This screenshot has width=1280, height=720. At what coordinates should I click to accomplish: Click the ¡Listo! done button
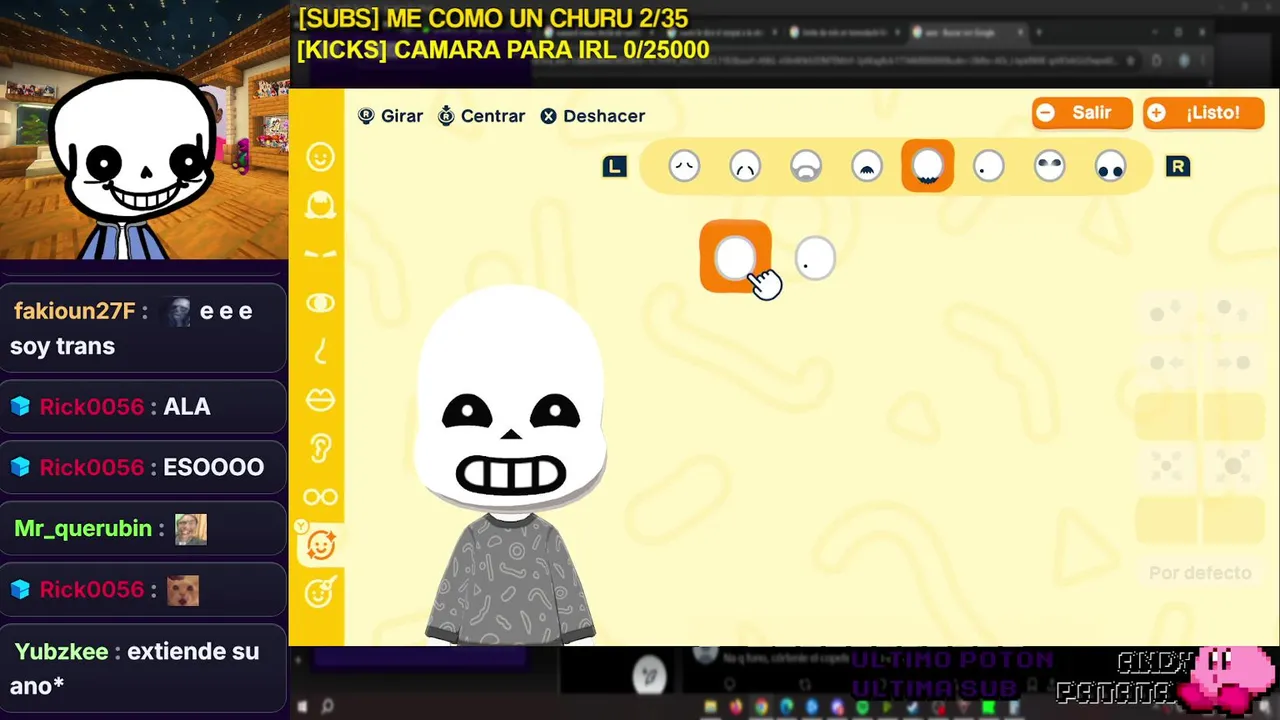[x=1204, y=113]
